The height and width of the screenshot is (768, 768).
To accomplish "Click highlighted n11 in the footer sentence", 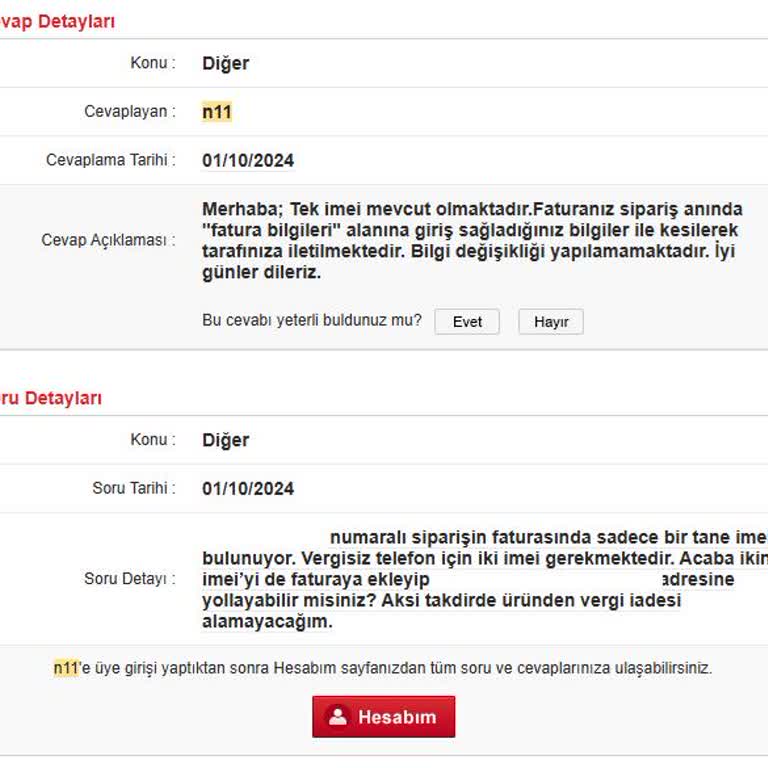I will pyautogui.click(x=65, y=668).
